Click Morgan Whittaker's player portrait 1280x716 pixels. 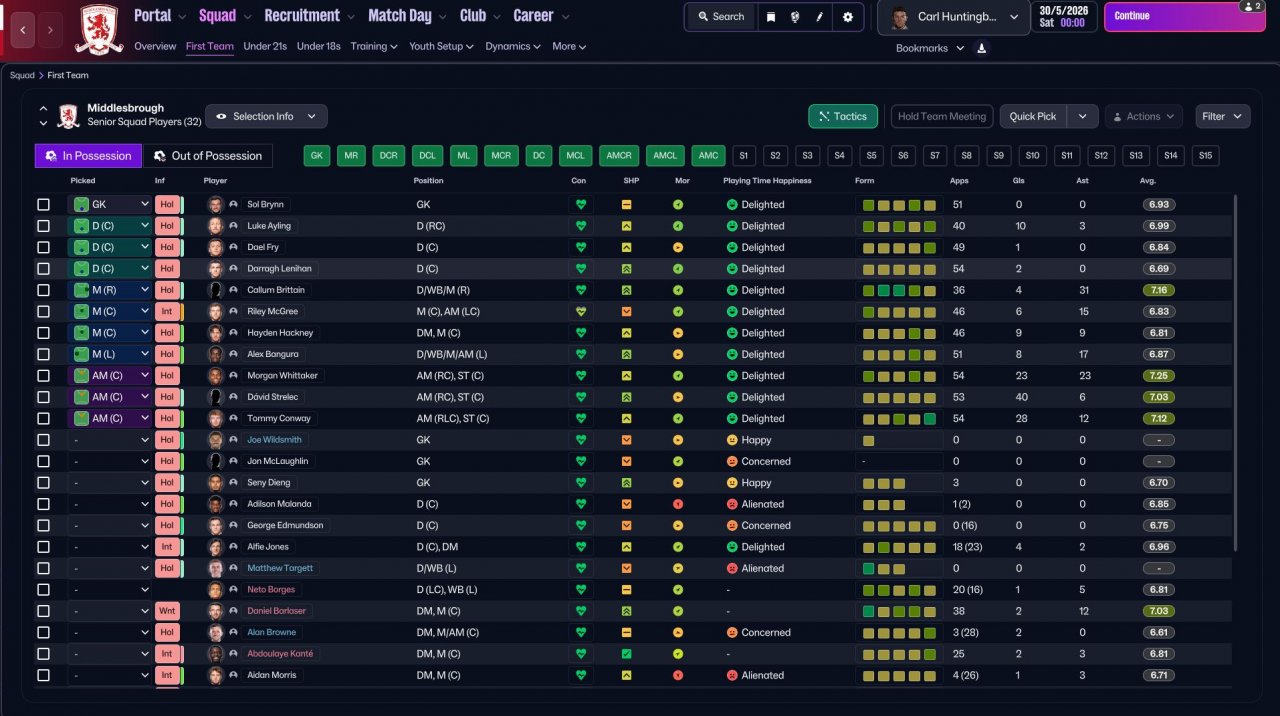tap(215, 376)
